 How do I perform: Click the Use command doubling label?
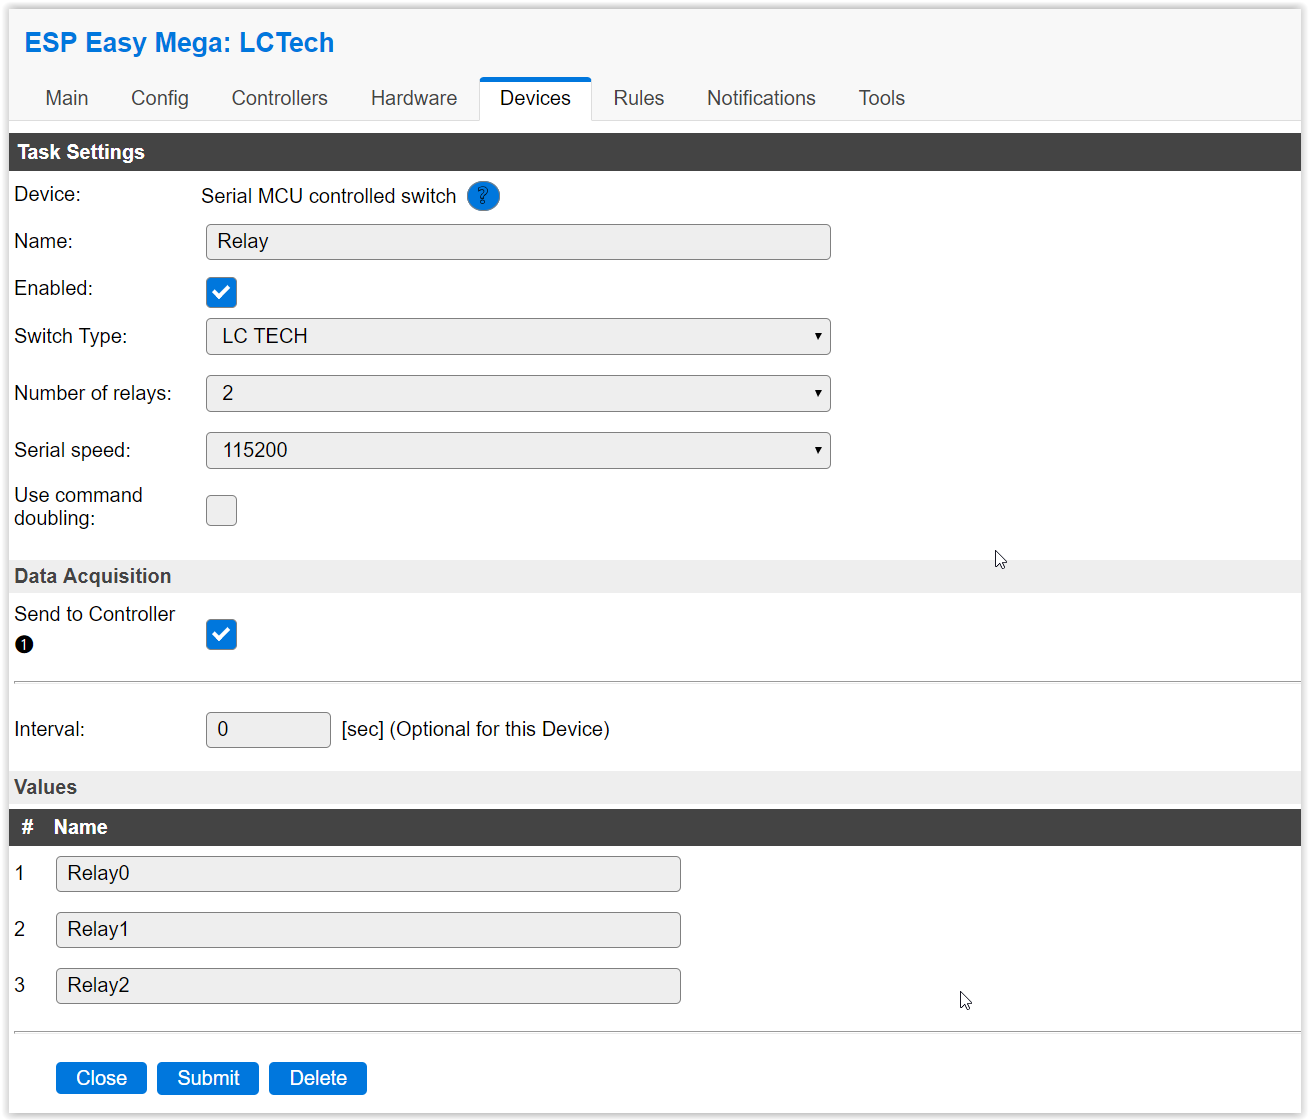78,507
